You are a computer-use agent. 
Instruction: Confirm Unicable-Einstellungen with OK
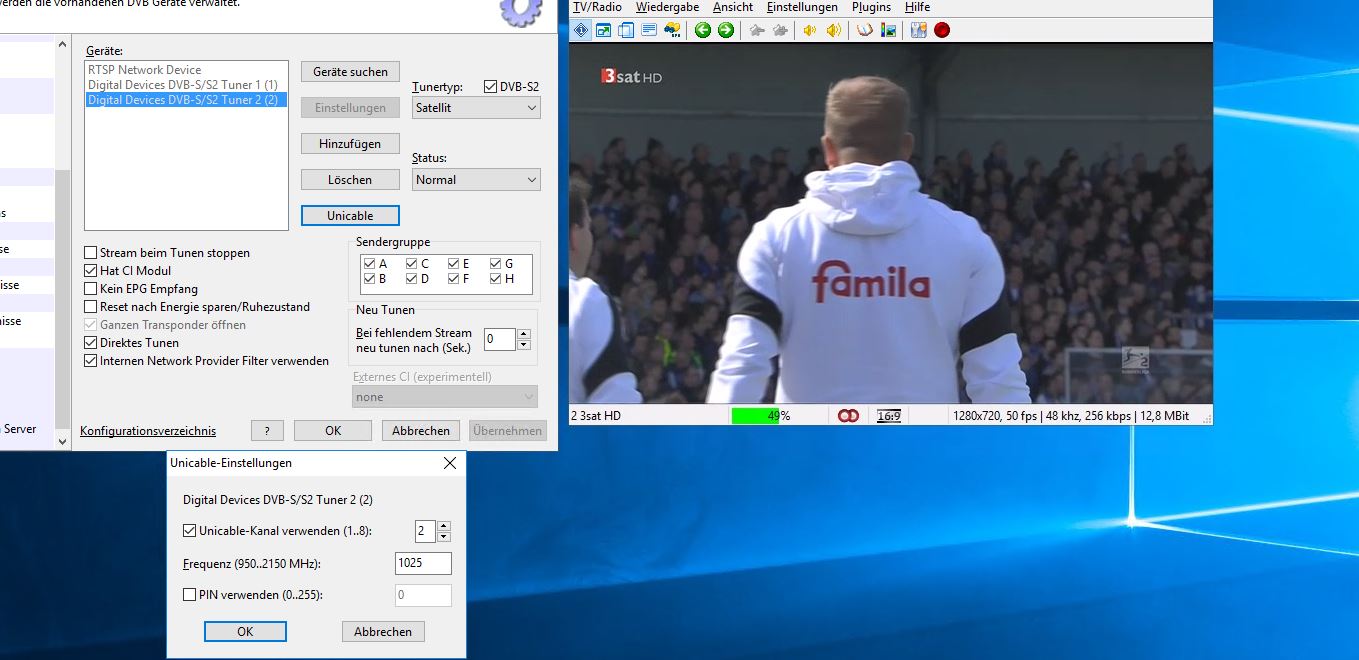pyautogui.click(x=245, y=632)
